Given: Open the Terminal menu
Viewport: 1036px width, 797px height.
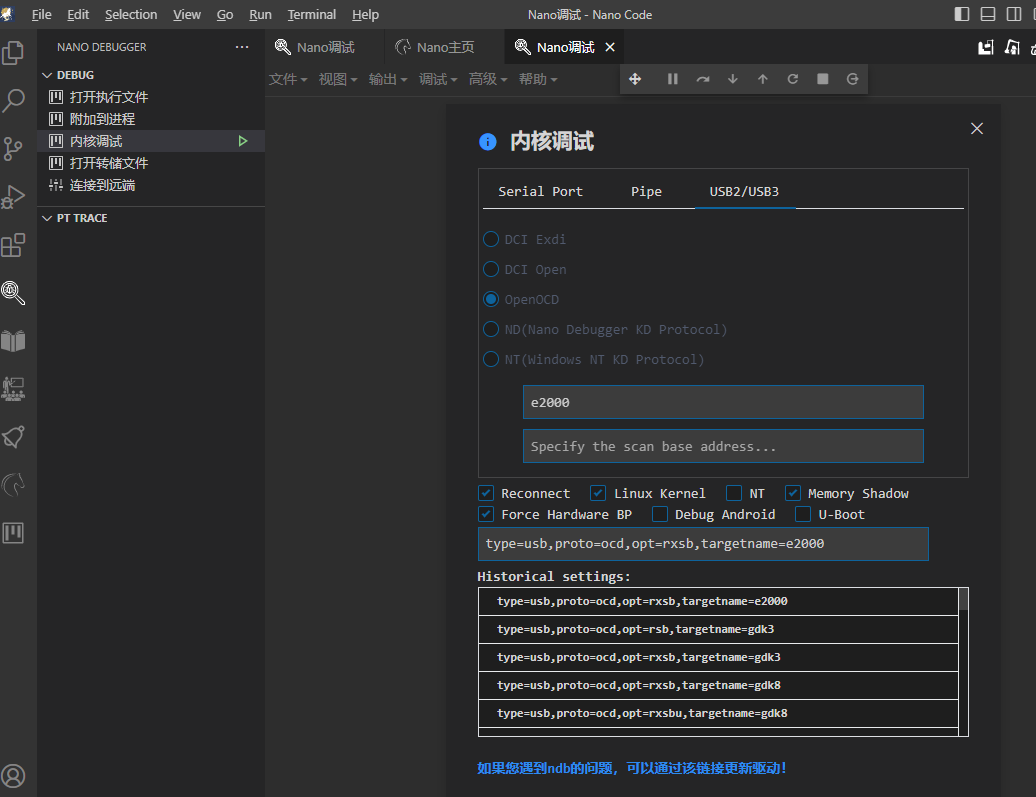Looking at the screenshot, I should click(x=311, y=15).
